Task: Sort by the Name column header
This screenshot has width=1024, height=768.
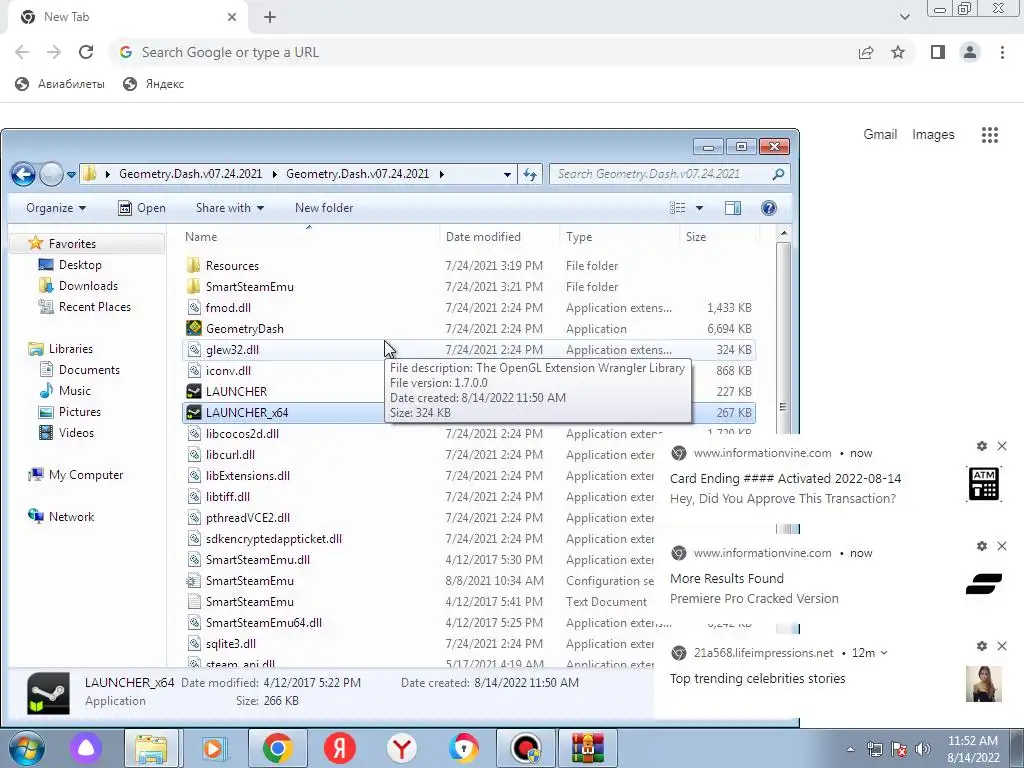Action: click(x=201, y=237)
